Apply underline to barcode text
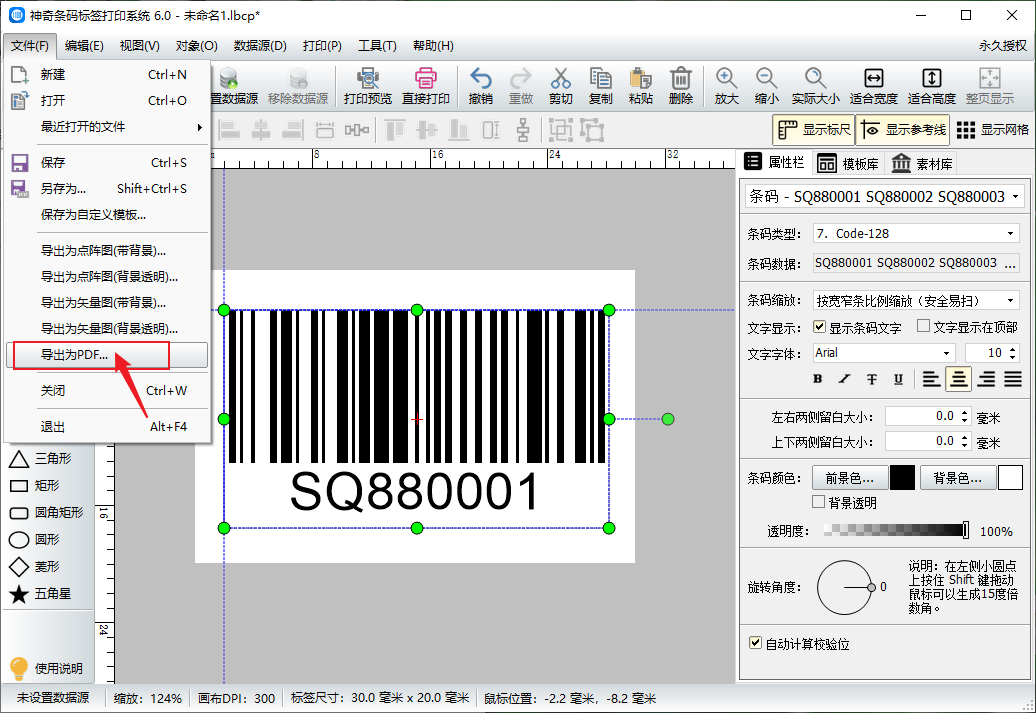Image resolution: width=1036 pixels, height=713 pixels. point(898,379)
